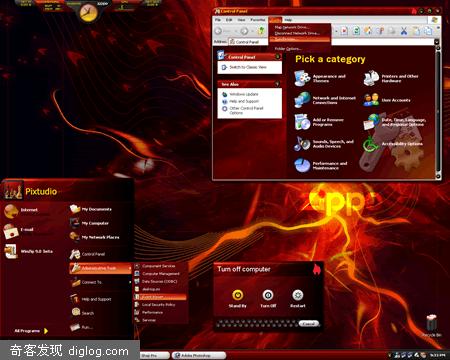Click the Stand By power icon
The height and width of the screenshot is (360, 450).
tap(237, 295)
